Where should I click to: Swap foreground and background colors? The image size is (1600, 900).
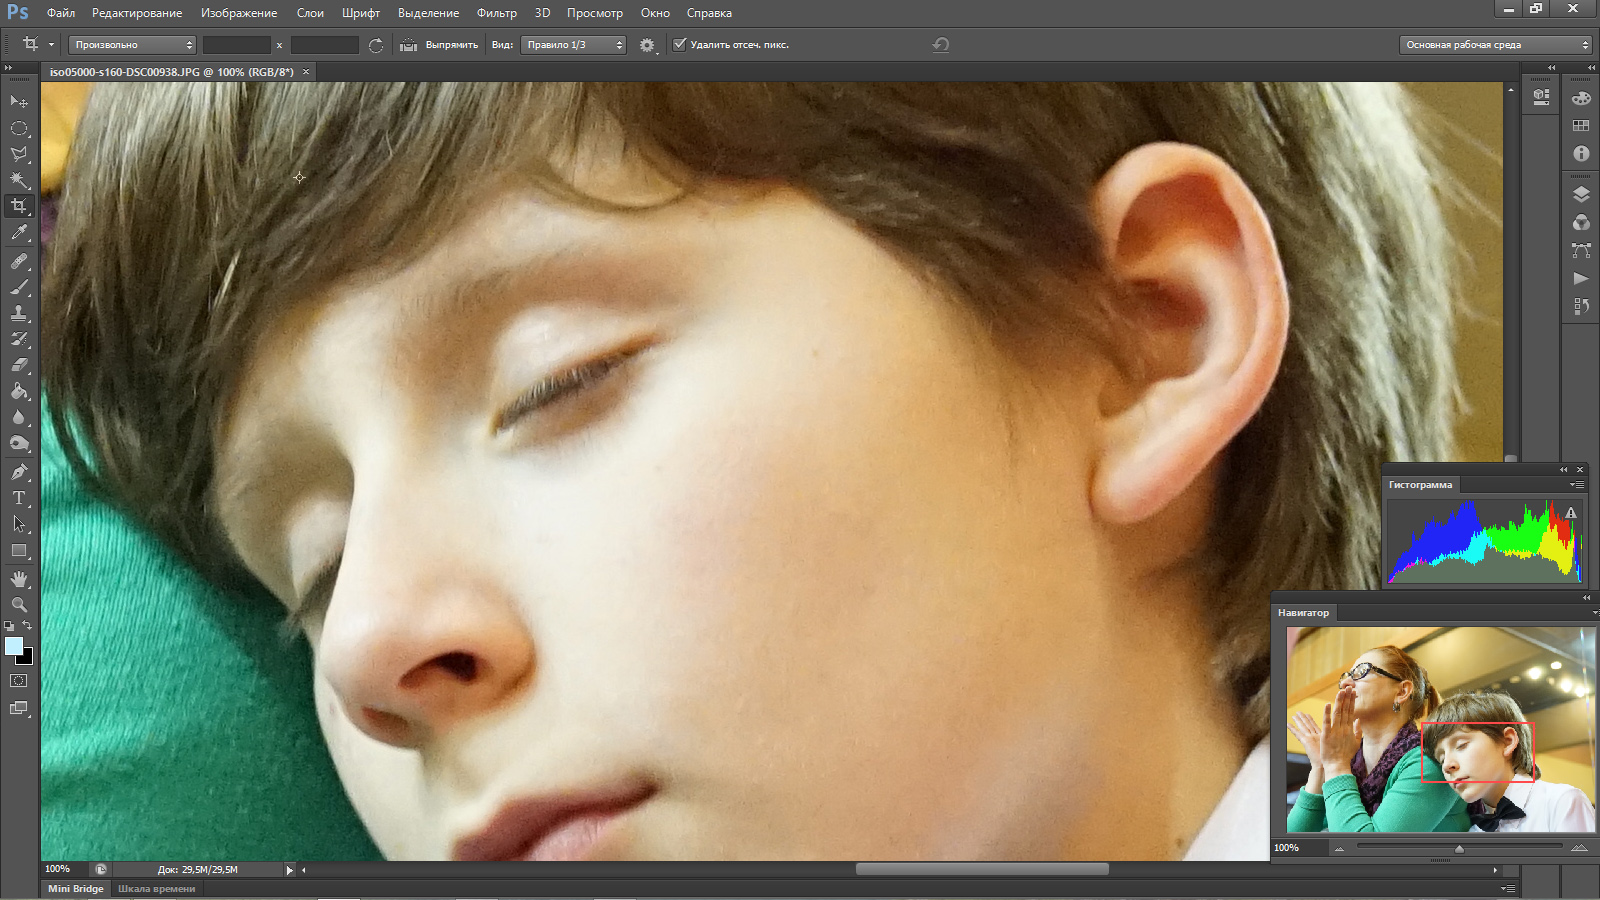click(28, 626)
